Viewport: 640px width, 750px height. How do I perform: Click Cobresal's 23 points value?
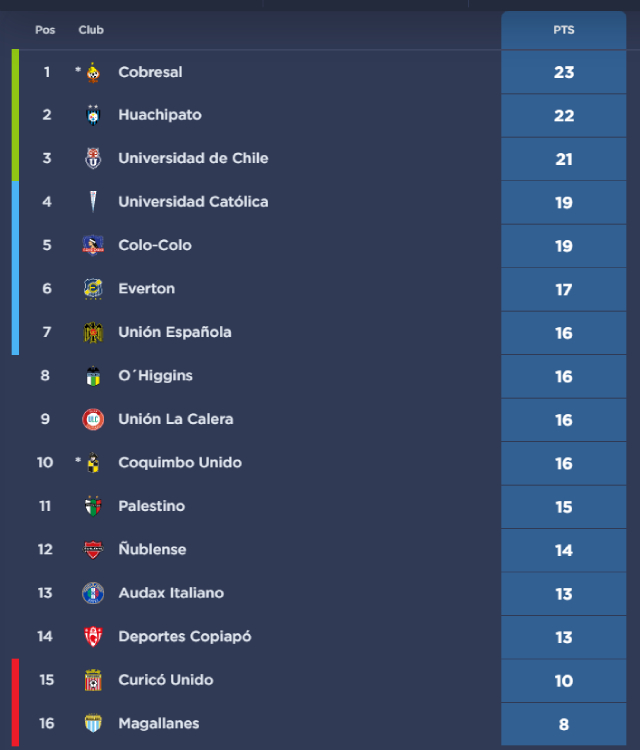click(564, 72)
